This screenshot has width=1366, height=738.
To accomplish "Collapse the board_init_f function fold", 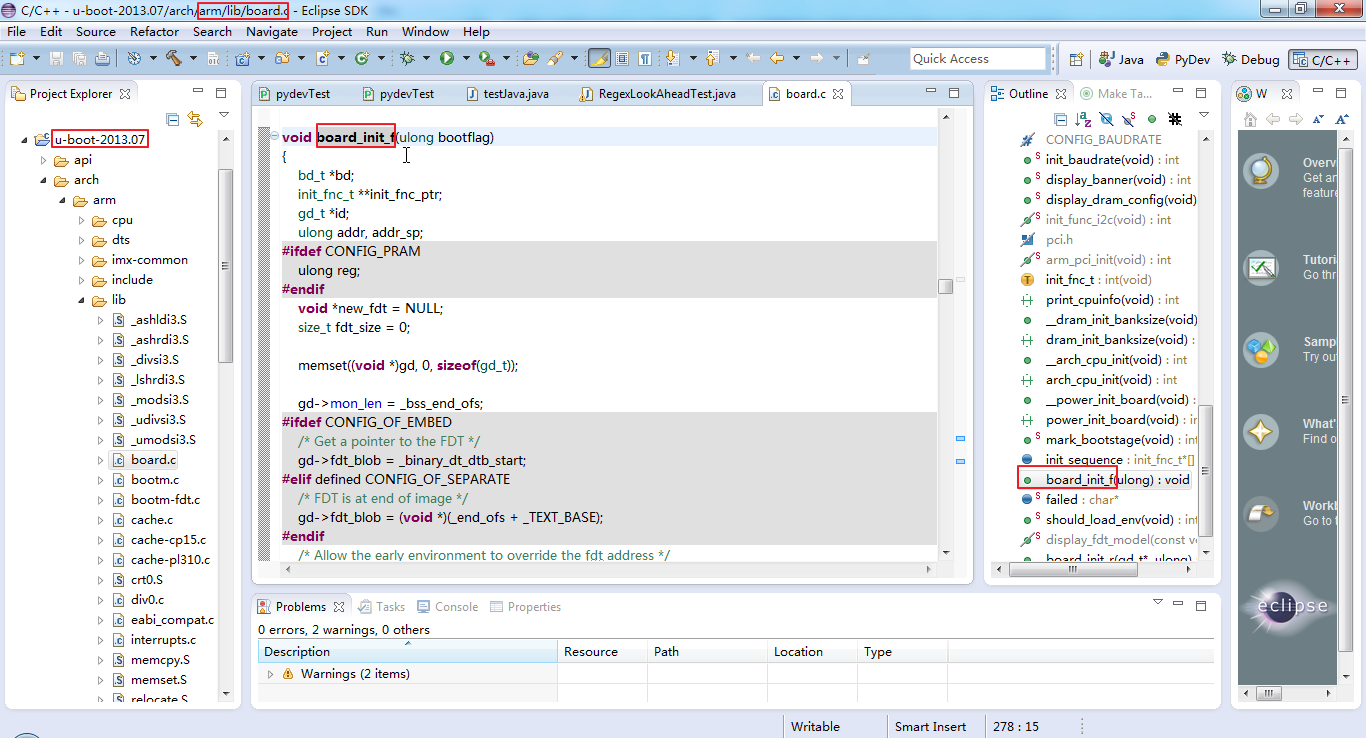I will coord(273,137).
